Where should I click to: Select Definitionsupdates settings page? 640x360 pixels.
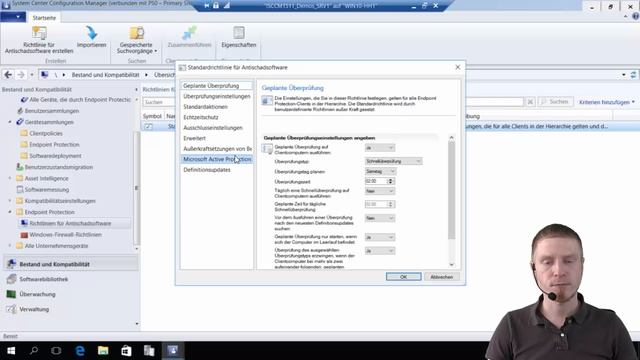point(216,170)
